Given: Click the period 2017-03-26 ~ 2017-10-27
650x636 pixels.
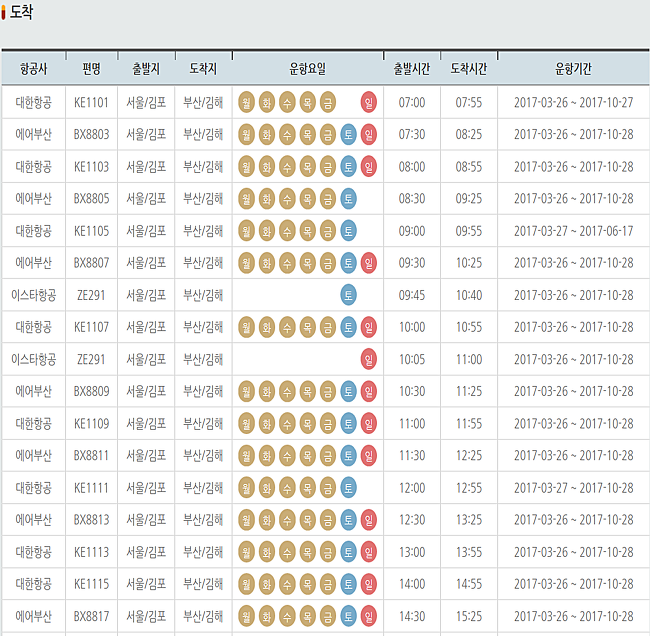Looking at the screenshot, I should [574, 102].
